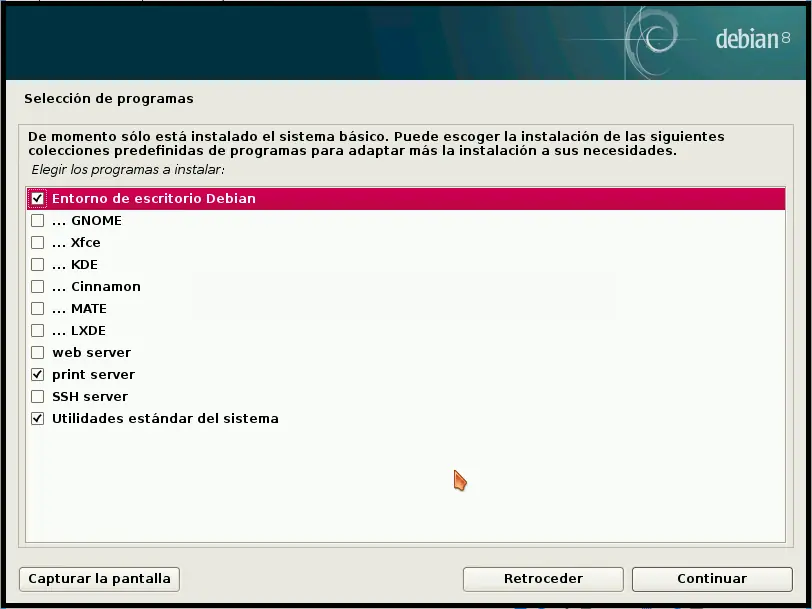Select the Cinnamon checkbox
The image size is (812, 609).
pyautogui.click(x=37, y=287)
